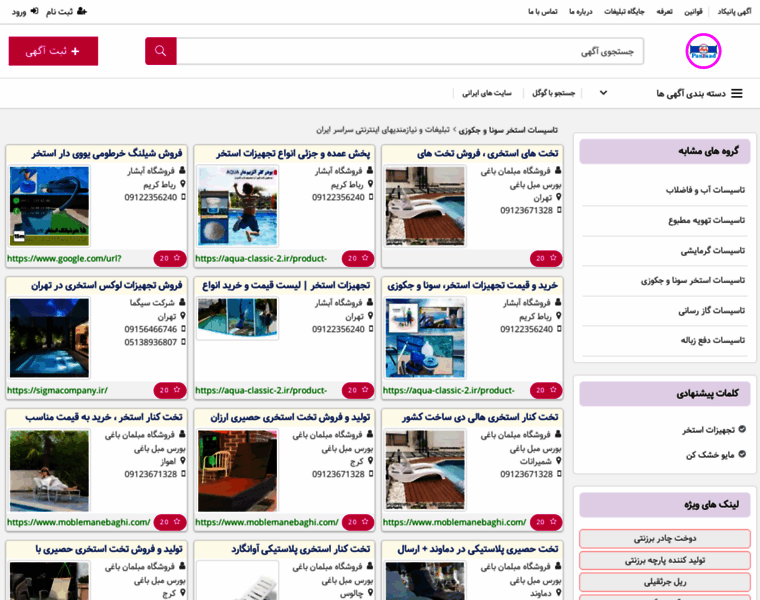This screenshot has width=760, height=600.
Task: Open ad تولید و فروش تخت استخری حصیری ارزان
Action: [x=290, y=417]
